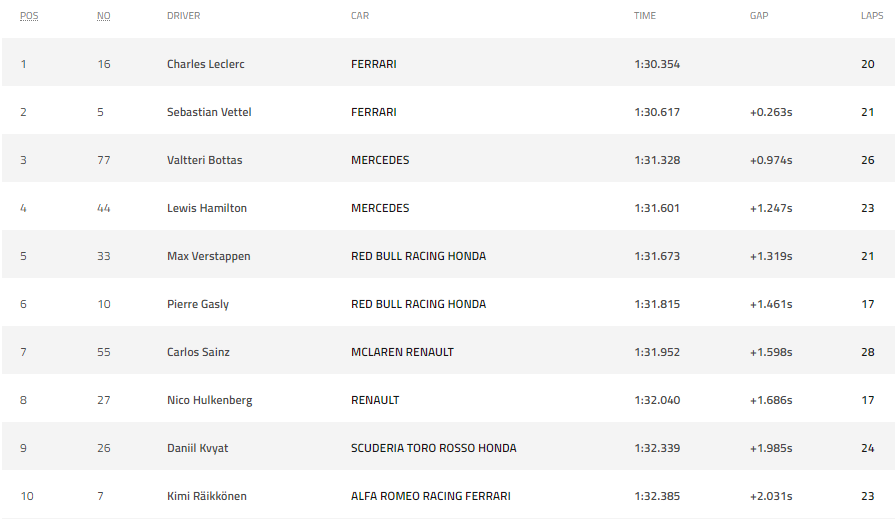Select Sebastian Vettel in the driver column
895x519 pixels.
coord(208,112)
